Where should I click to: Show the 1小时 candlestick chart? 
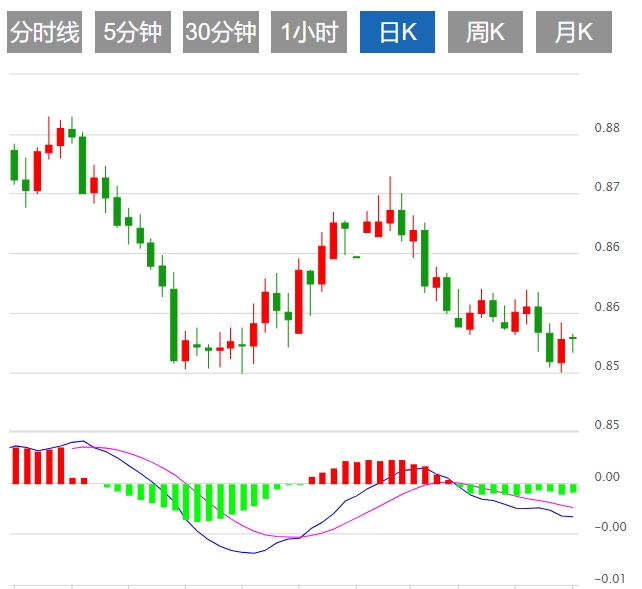click(x=309, y=32)
